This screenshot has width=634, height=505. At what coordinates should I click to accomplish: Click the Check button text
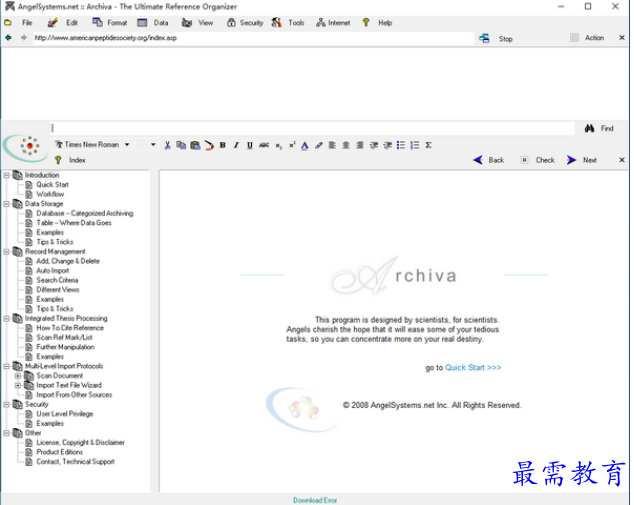(x=545, y=160)
